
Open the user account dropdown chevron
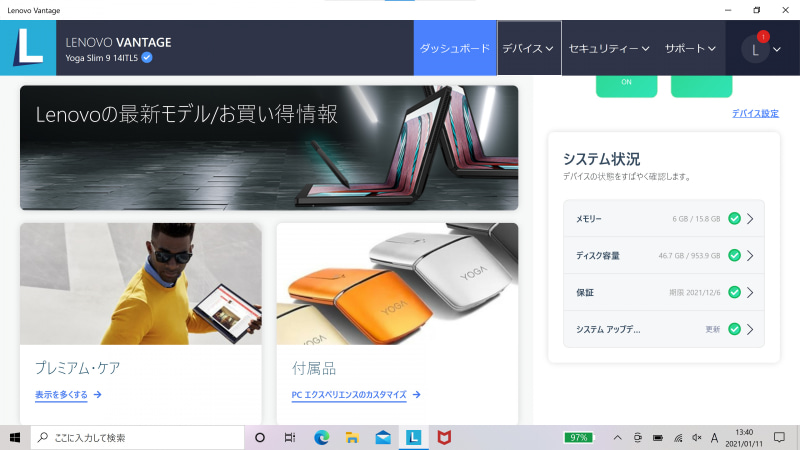point(777,49)
